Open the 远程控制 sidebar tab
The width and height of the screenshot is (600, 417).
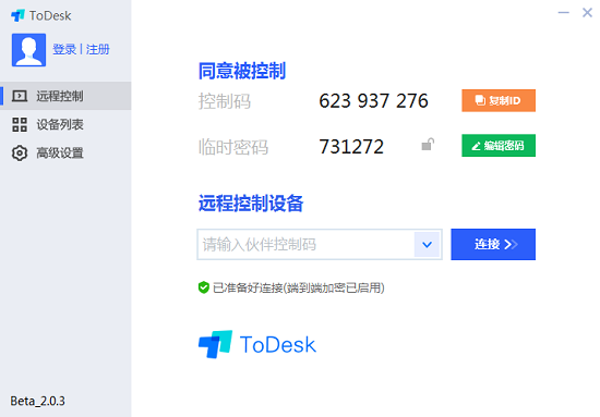click(60, 96)
